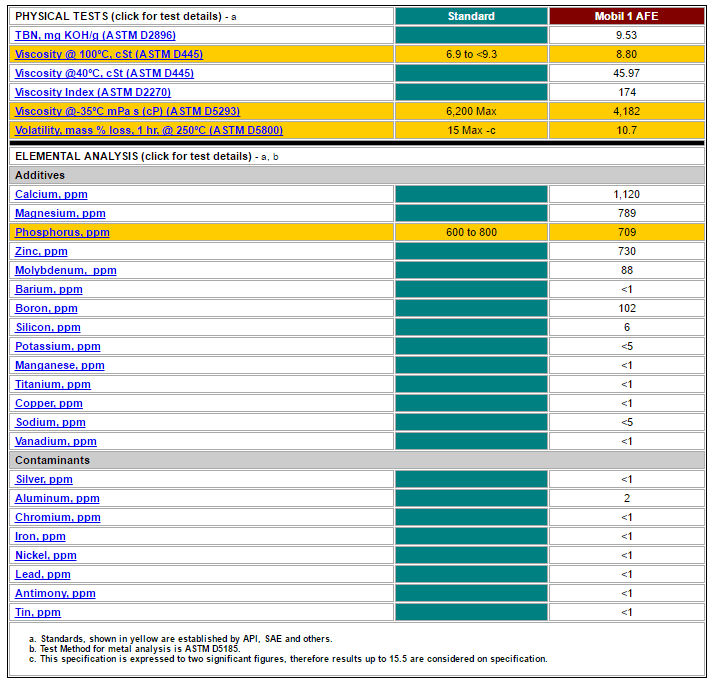Click the Molybdenum, ppm link

coord(65,270)
